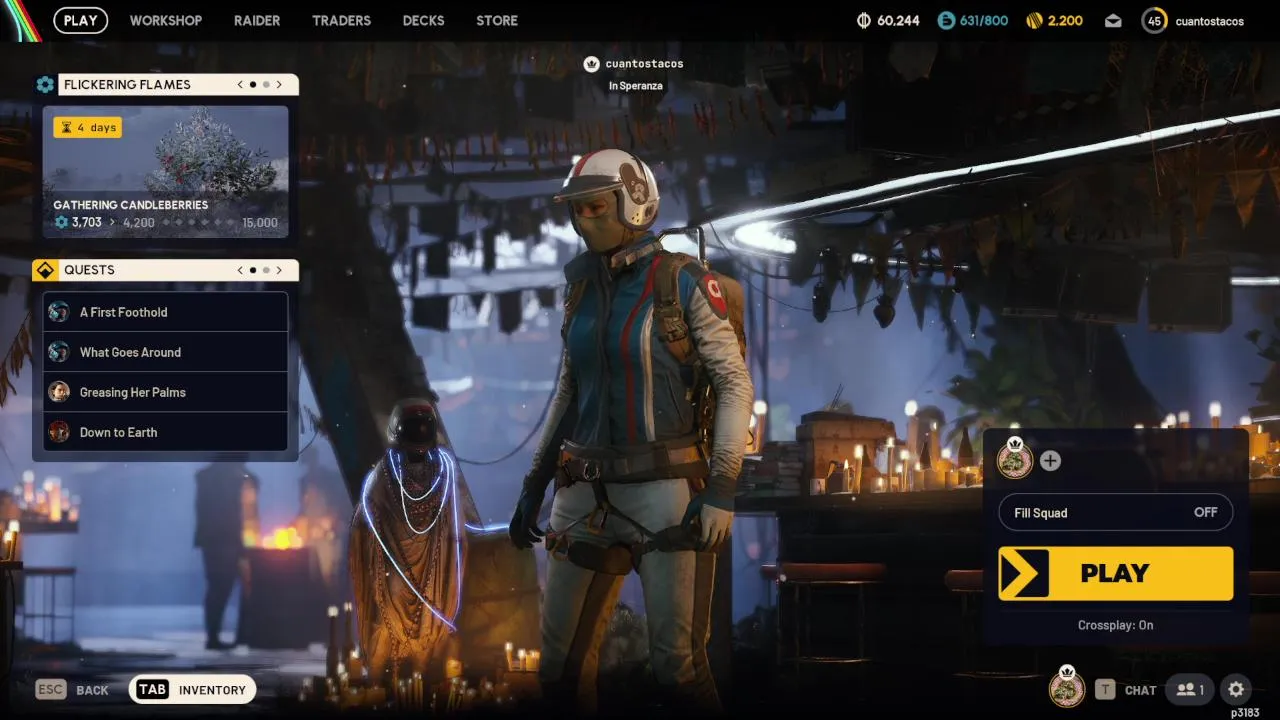This screenshot has width=1280, height=720.
Task: Add a squad member with plus icon
Action: click(x=1050, y=461)
